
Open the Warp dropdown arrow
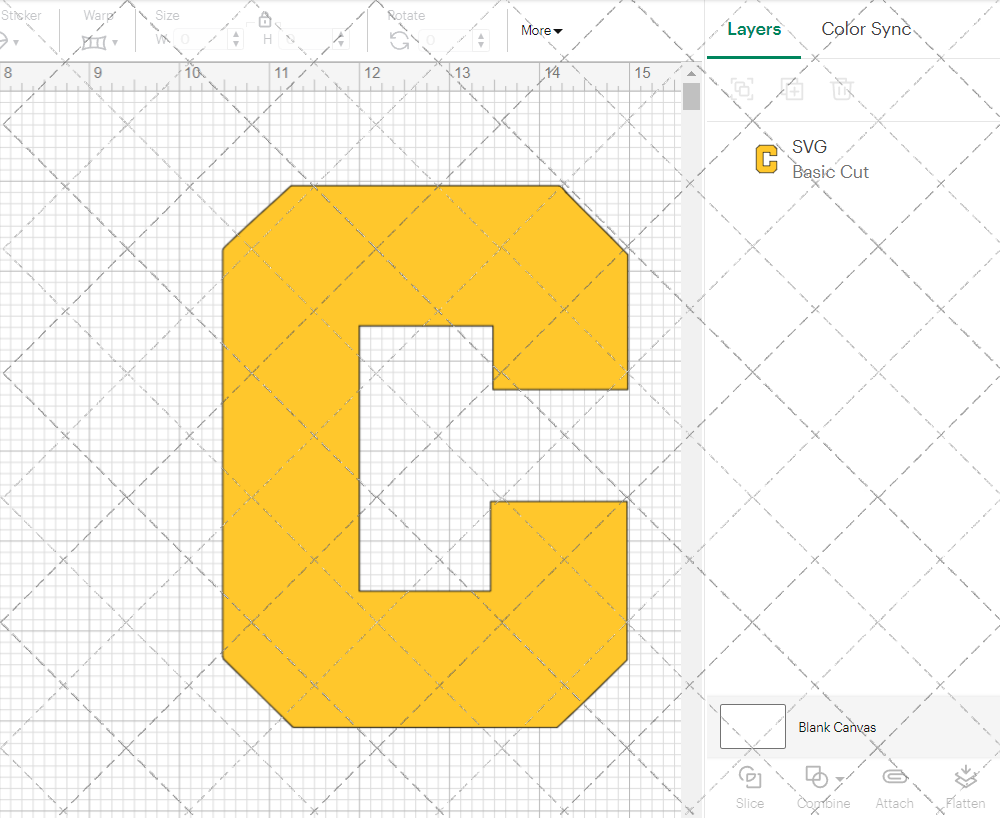(117, 41)
